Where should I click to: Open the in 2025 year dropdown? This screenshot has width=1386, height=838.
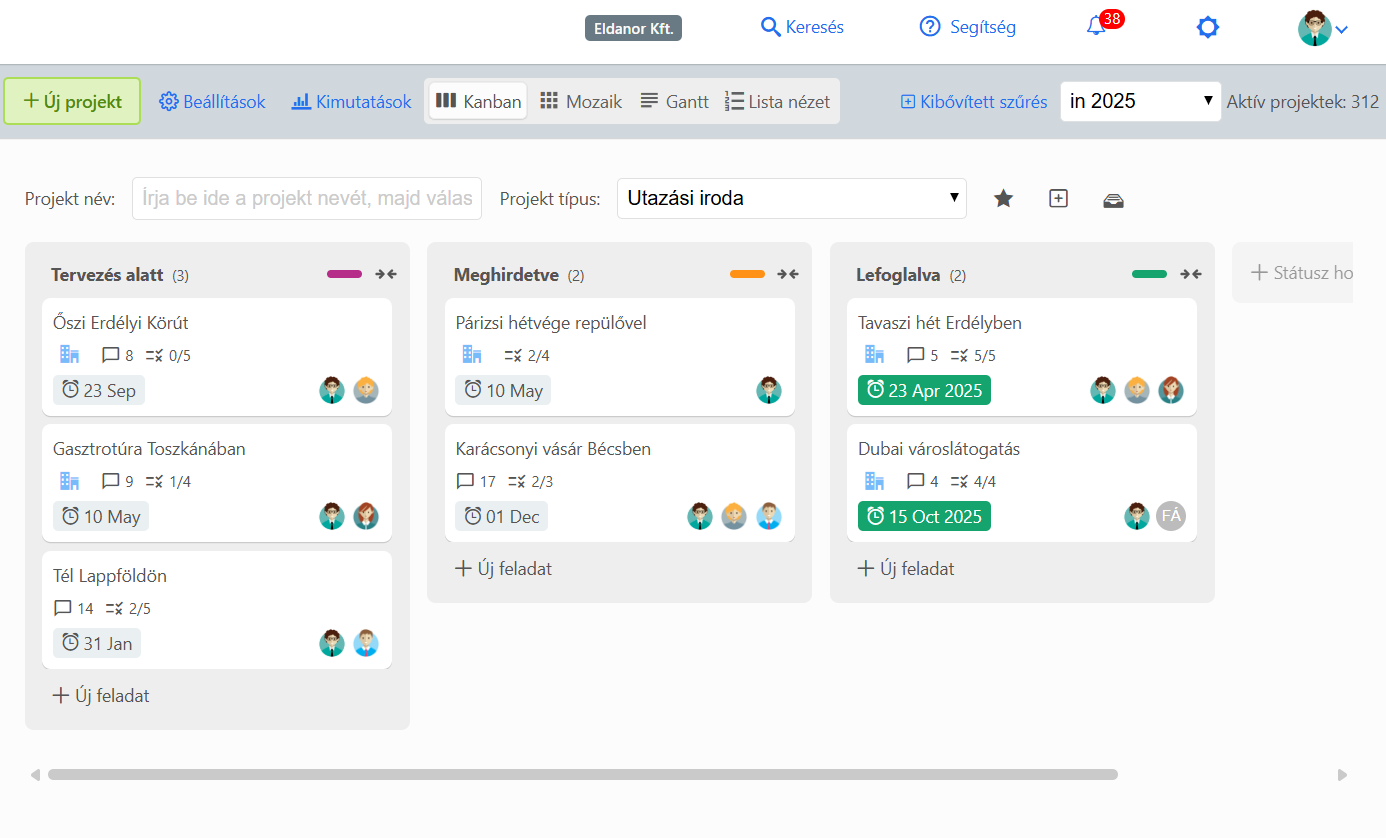tap(1140, 101)
